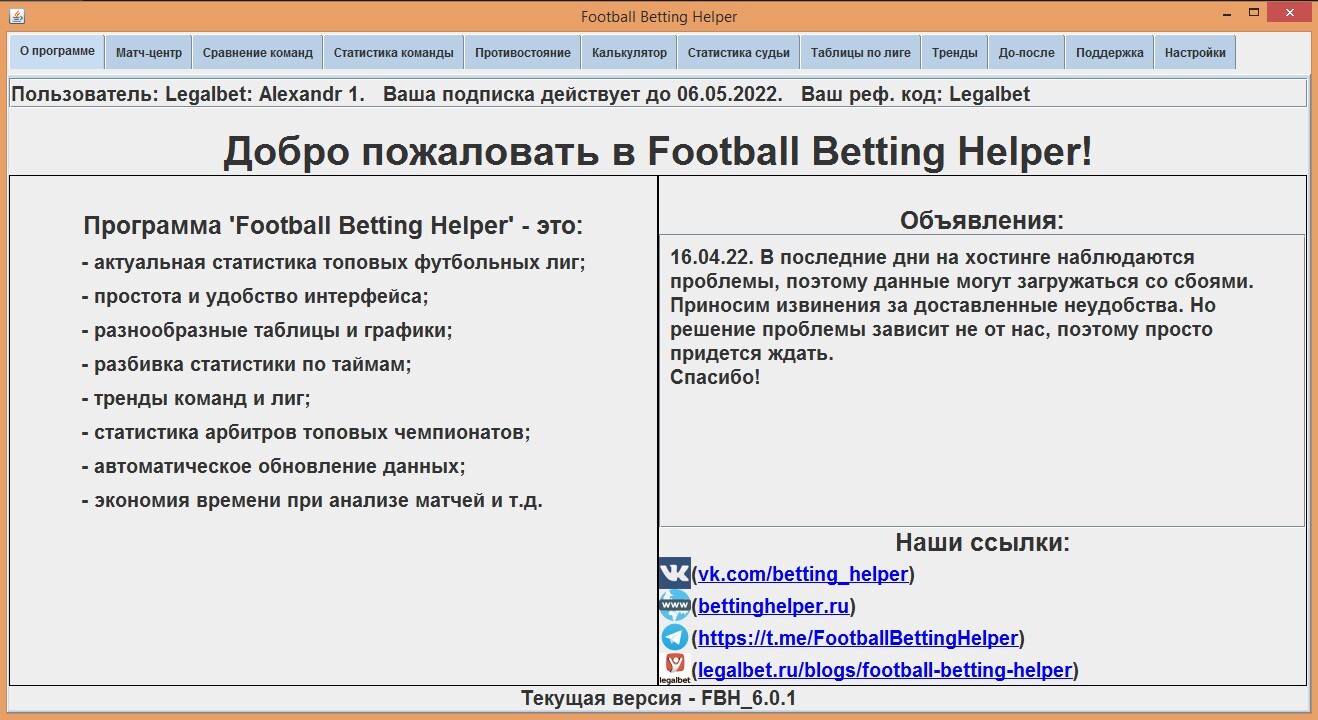Open the "Калькулятор" tab
The width and height of the screenshot is (1318, 720).
tap(629, 53)
